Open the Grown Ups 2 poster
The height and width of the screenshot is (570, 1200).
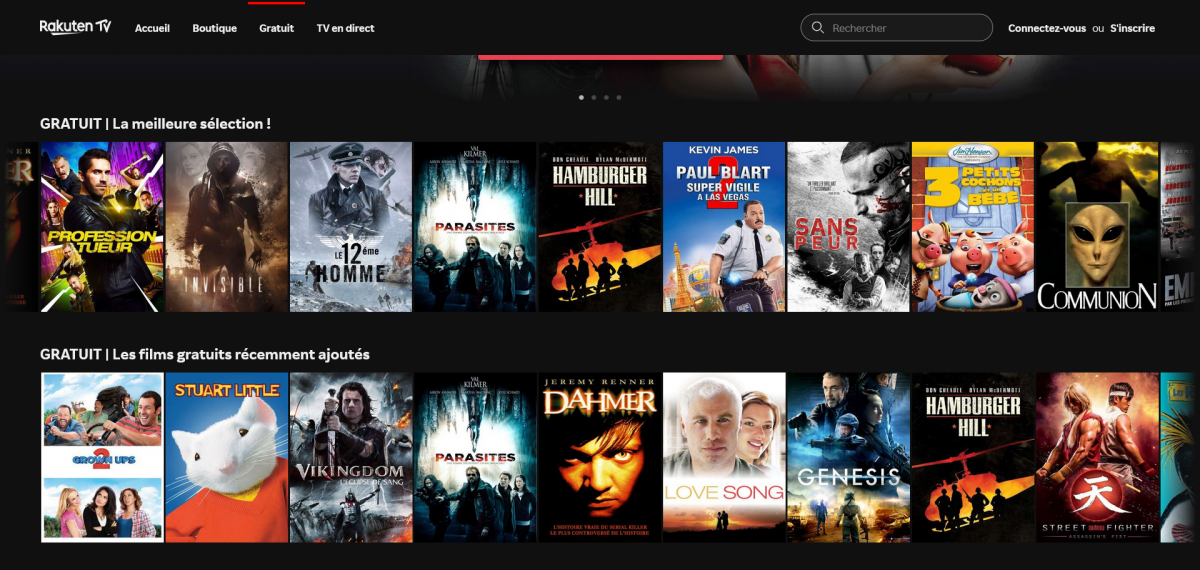point(101,458)
